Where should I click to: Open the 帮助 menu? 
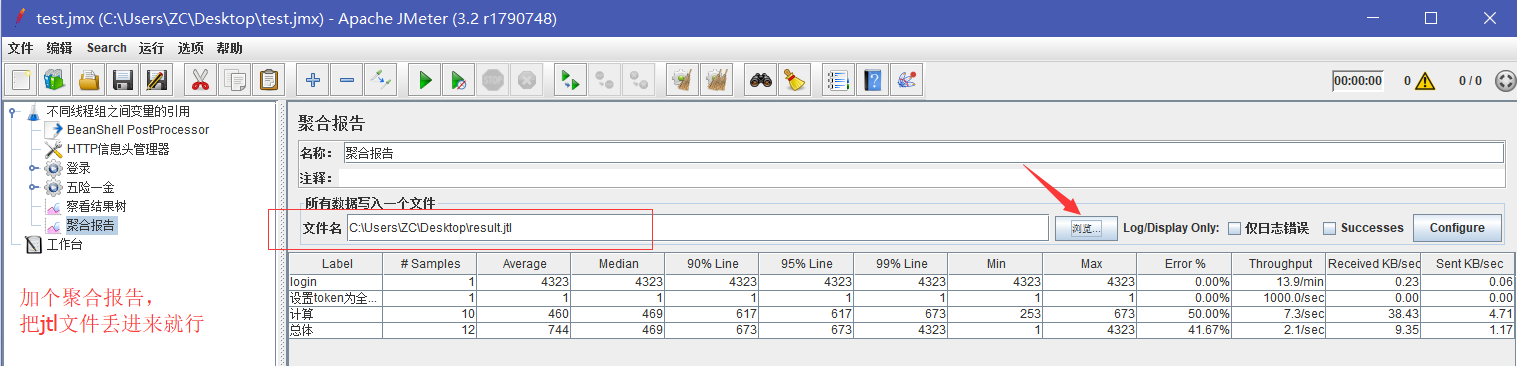[229, 48]
